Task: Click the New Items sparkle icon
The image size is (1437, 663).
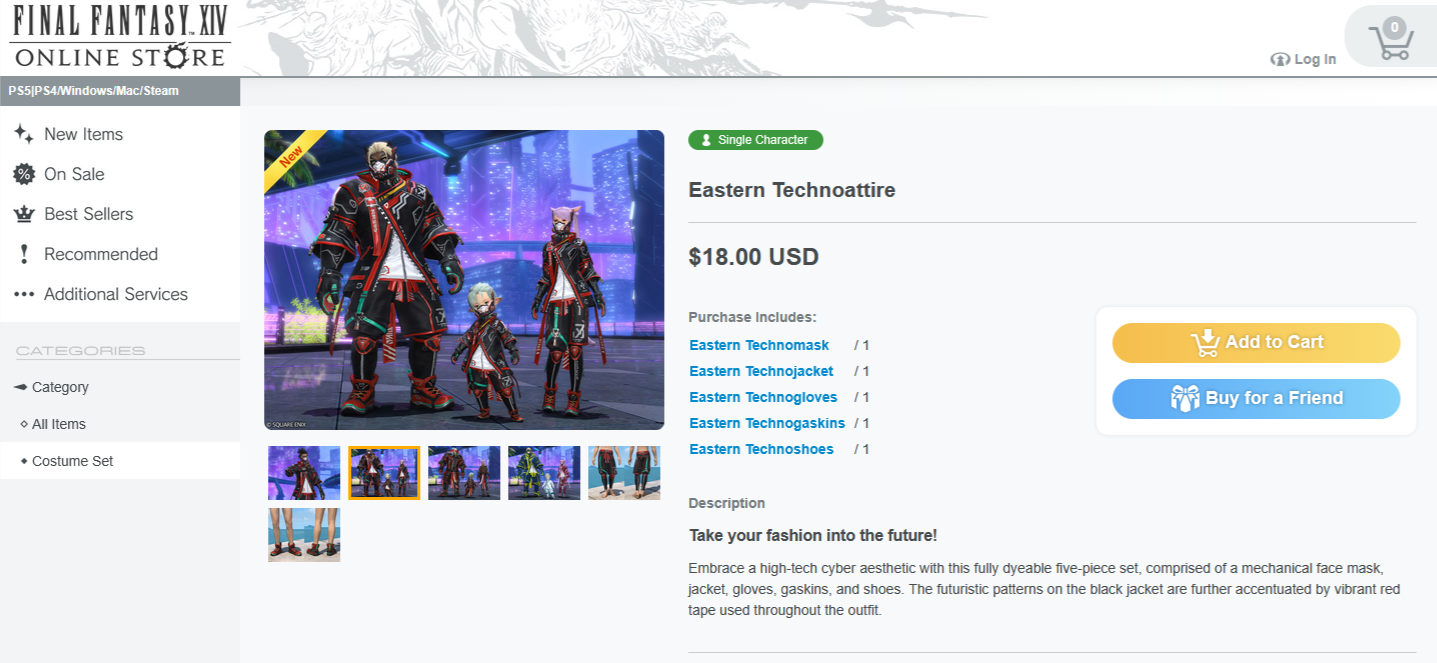Action: point(24,134)
